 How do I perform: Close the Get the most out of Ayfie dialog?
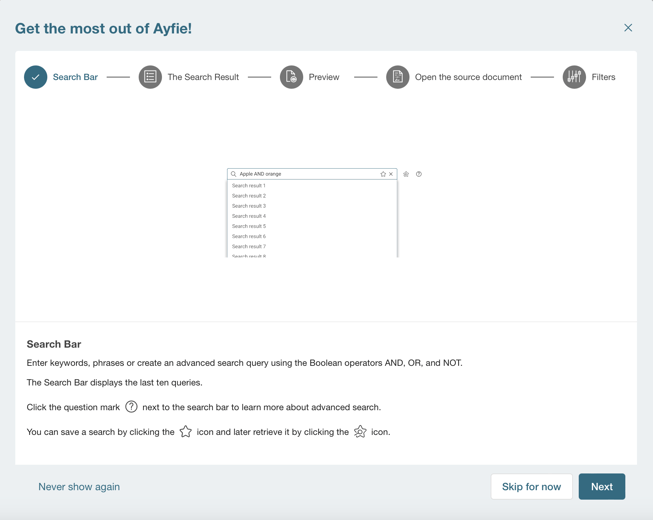(628, 28)
